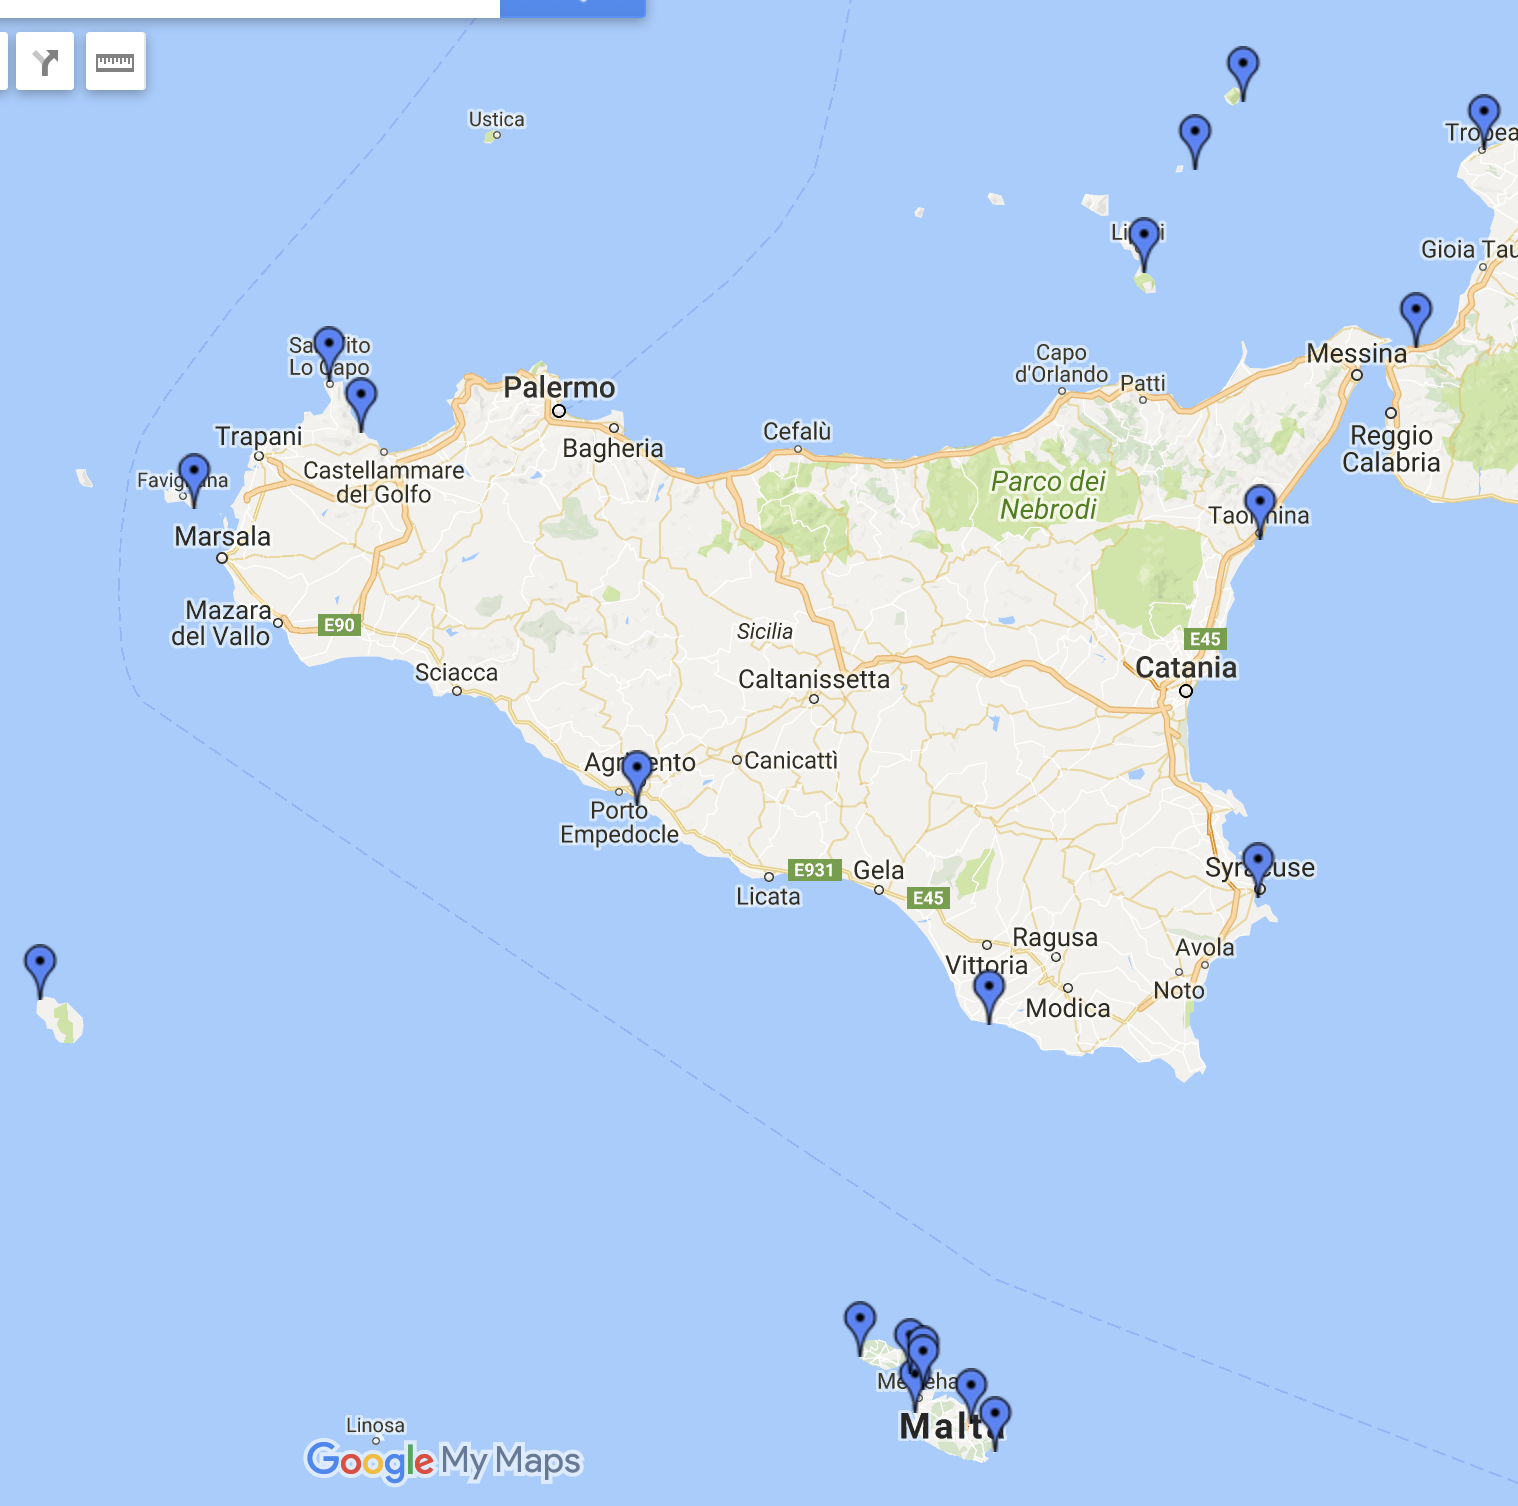Open the Tropea marker

[x=1483, y=116]
